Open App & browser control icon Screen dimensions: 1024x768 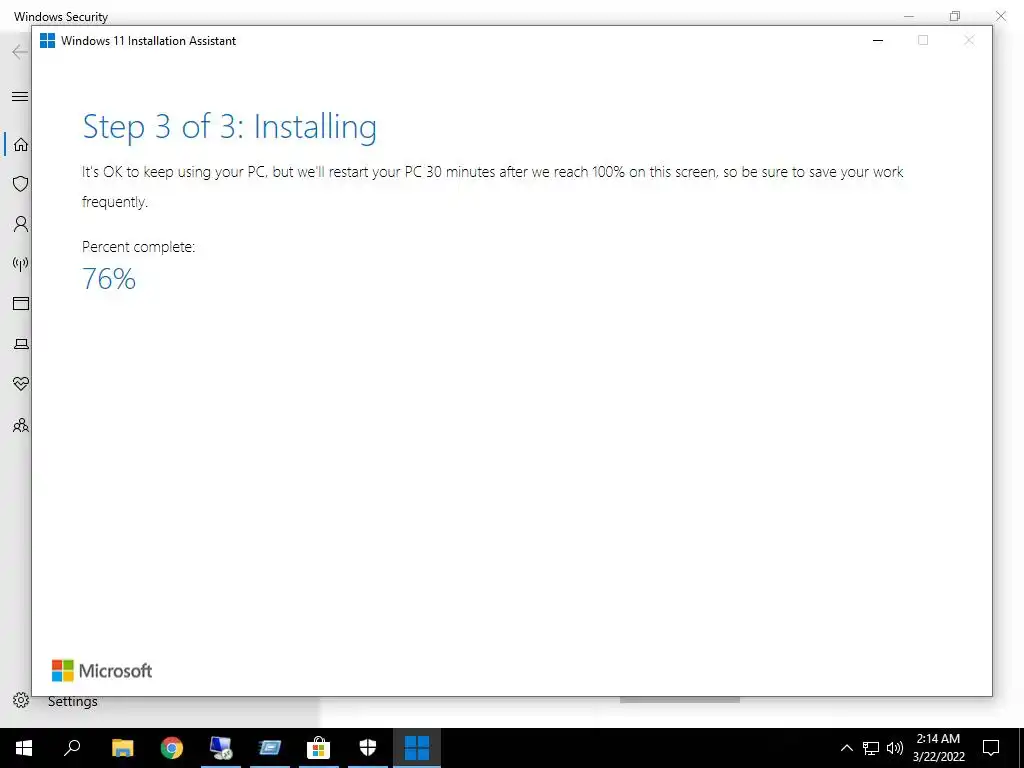click(x=21, y=304)
